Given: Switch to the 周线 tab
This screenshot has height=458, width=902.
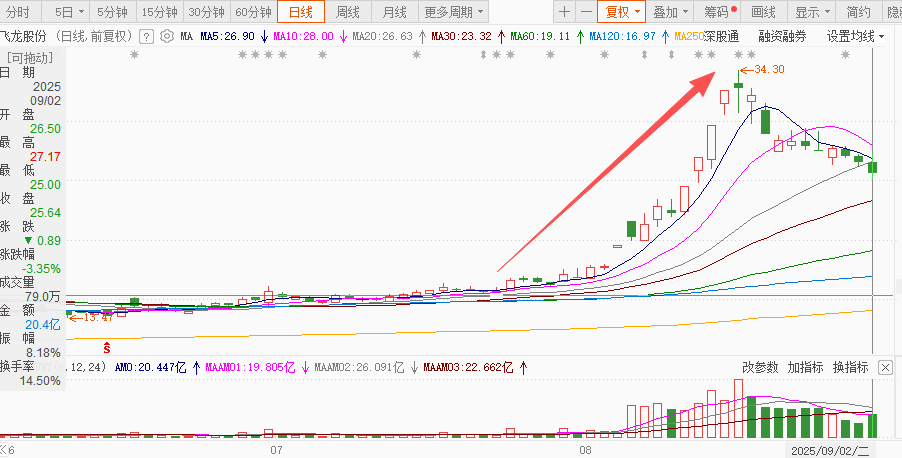Looking at the screenshot, I should click(348, 12).
